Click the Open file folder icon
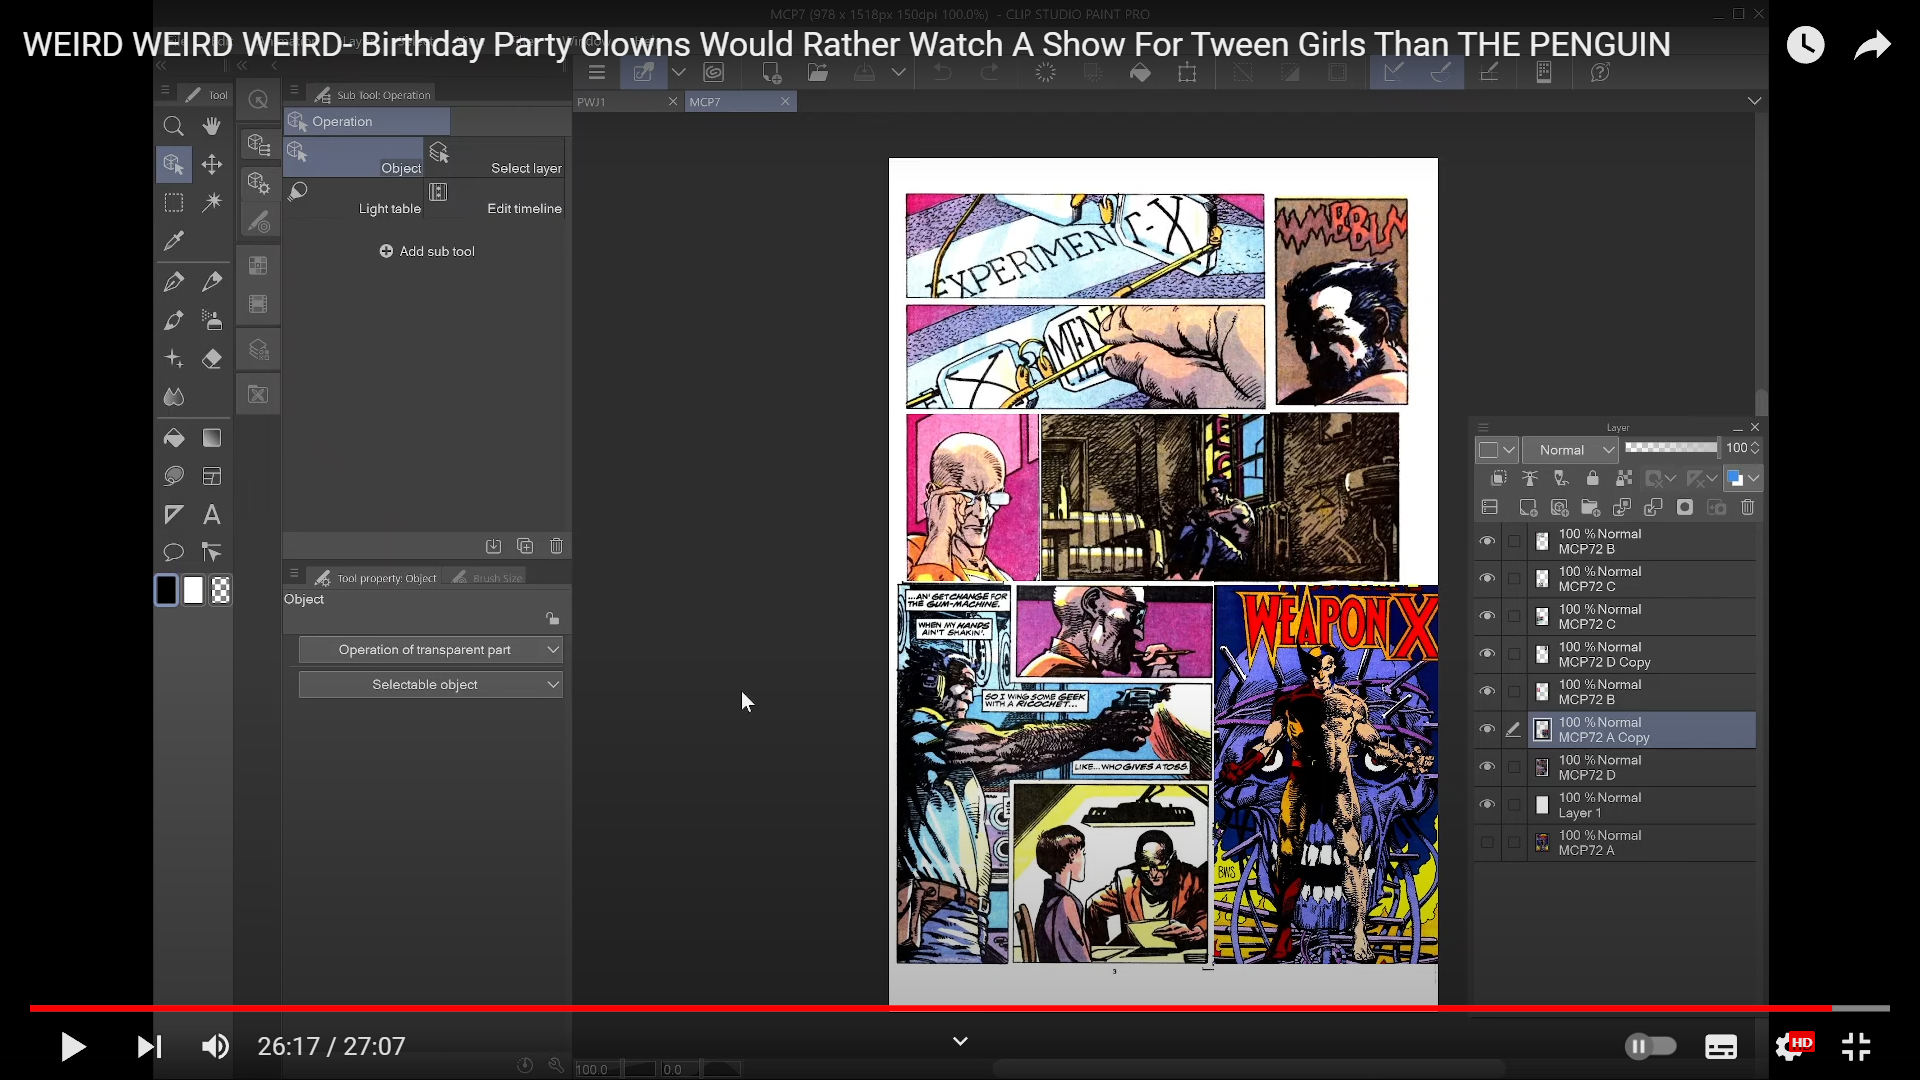This screenshot has height=1080, width=1920. pos(818,72)
